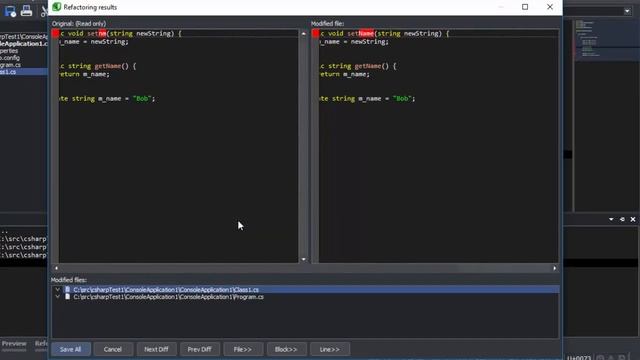Click the output panel pin icon

point(622,220)
